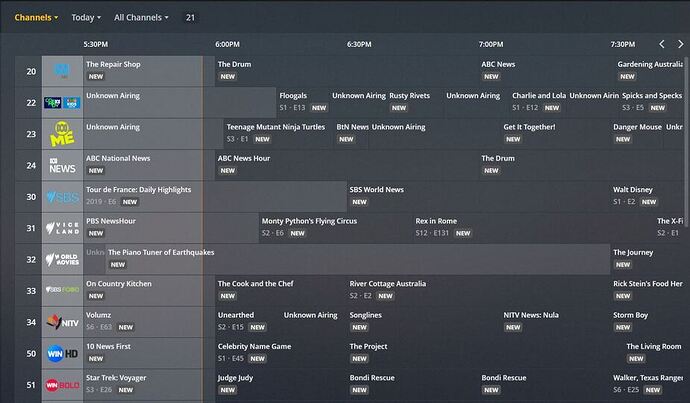Open Walt Disney S1 E2 listing

click(647, 197)
